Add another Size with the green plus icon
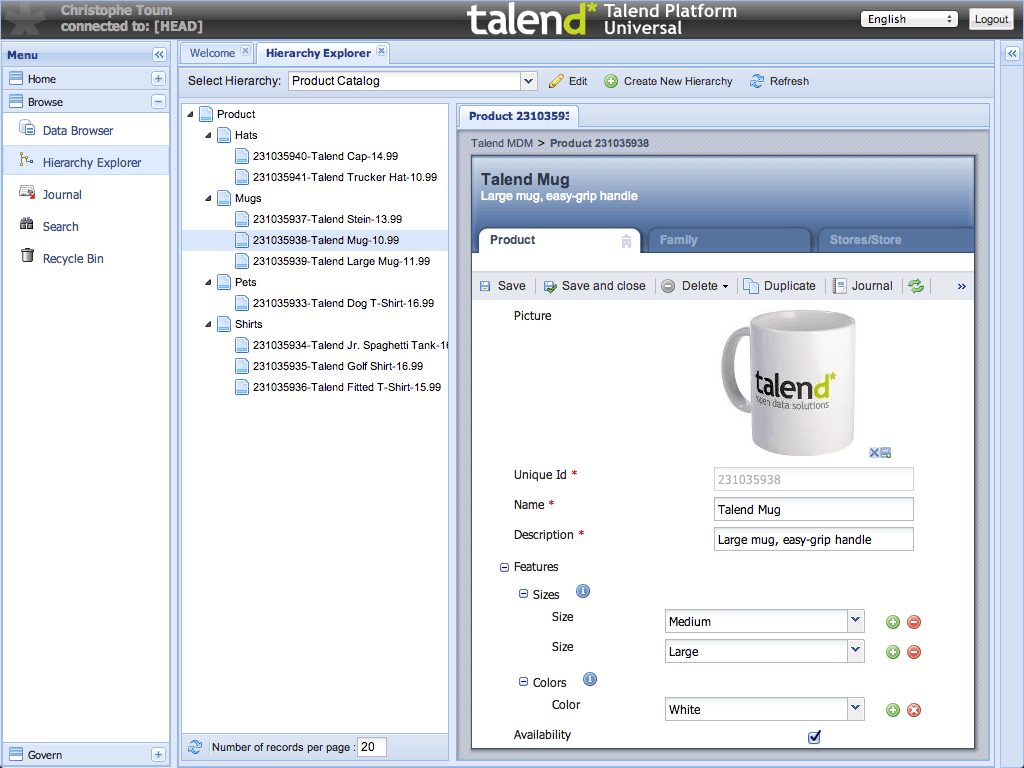The height and width of the screenshot is (768, 1024). click(x=893, y=621)
